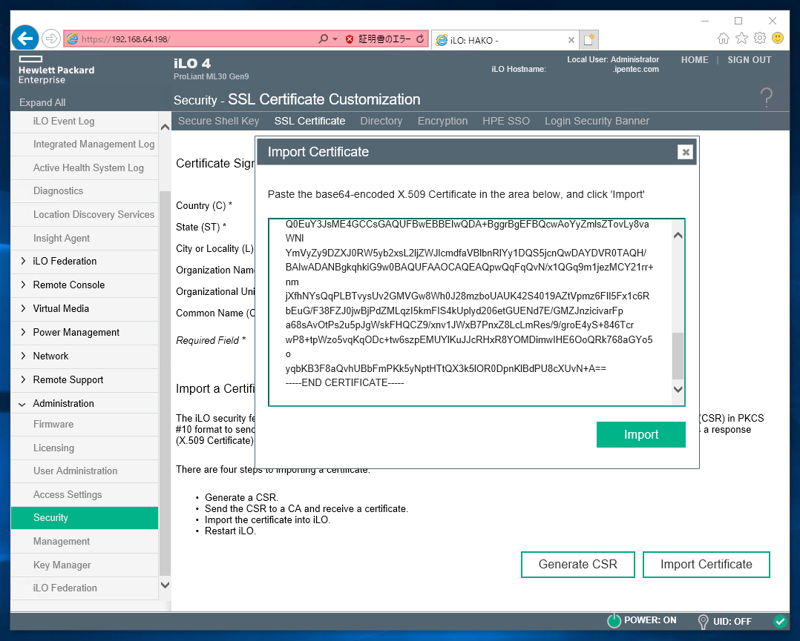This screenshot has height=641, width=800.
Task: Click the browser forward arrow
Action: click(x=51, y=38)
